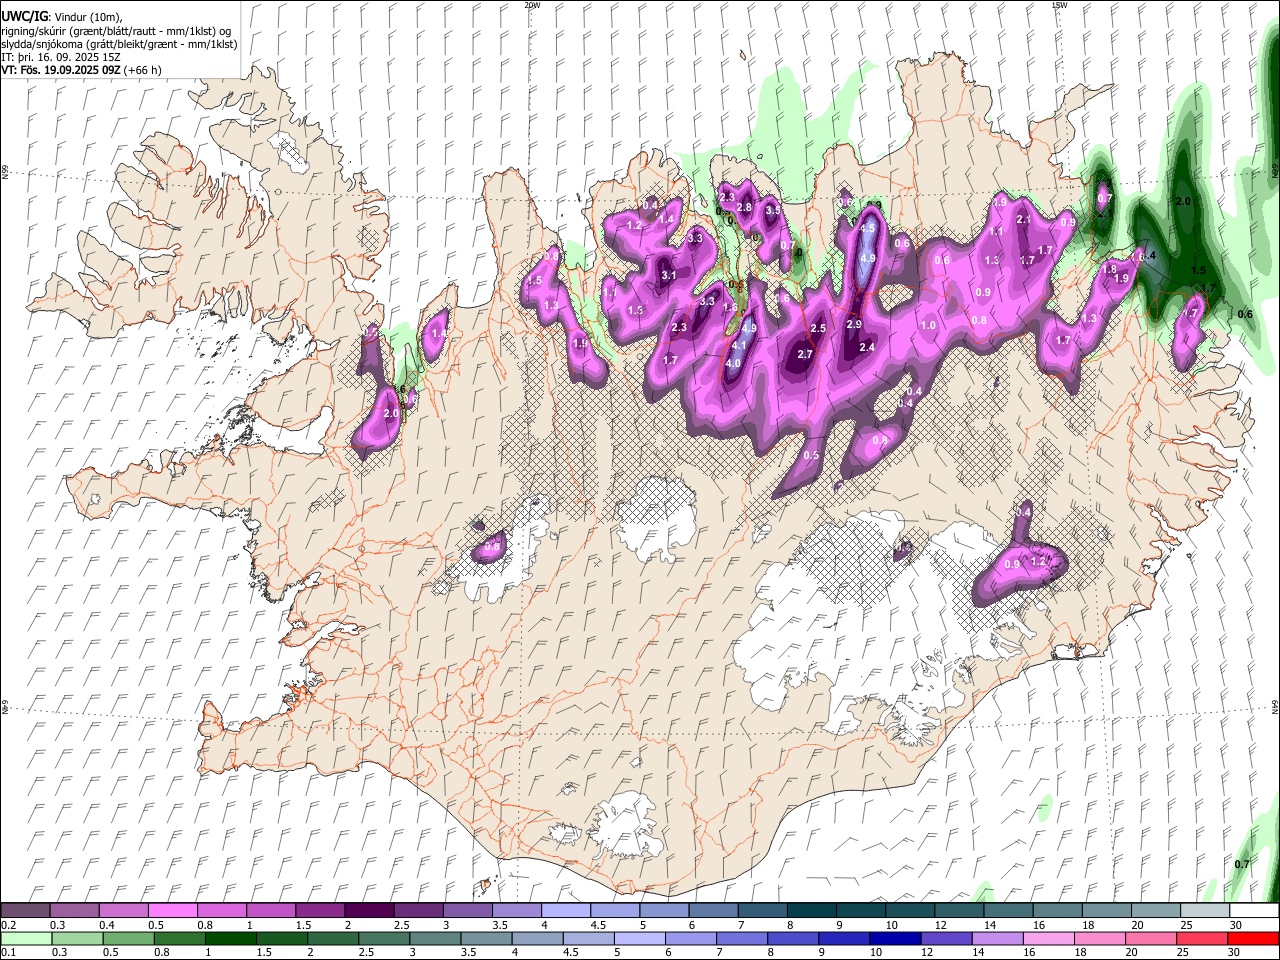Screen dimensions: 1280x960
Task: Click the red swatch labeled 30
Action: pos(1255,938)
